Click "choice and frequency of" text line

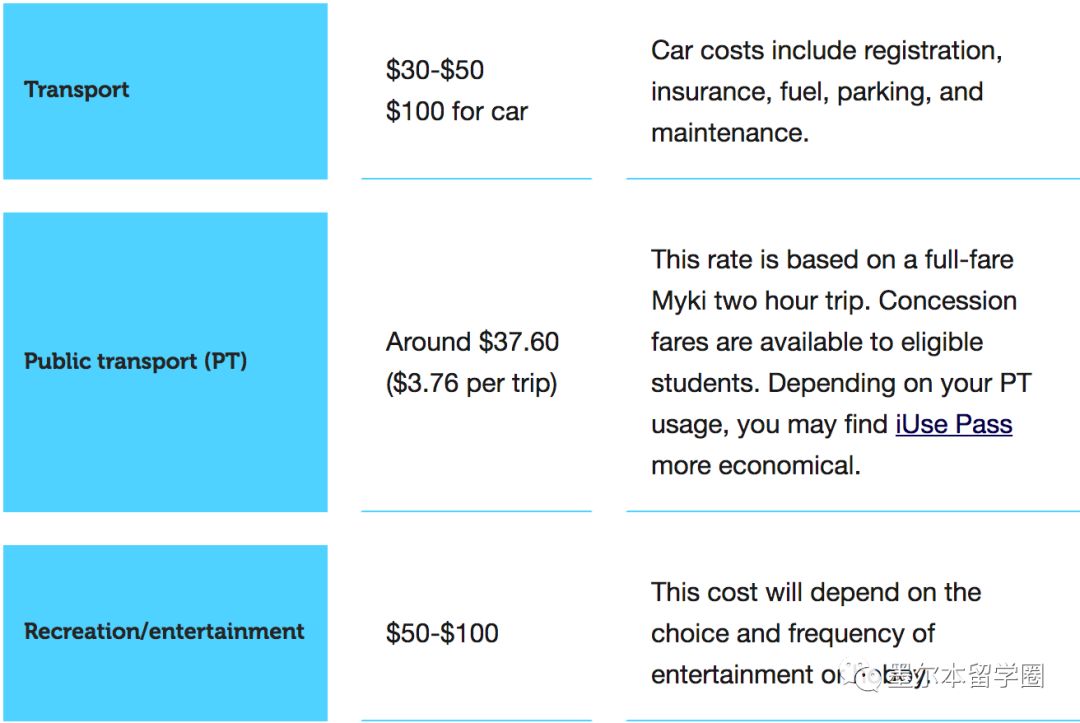pyautogui.click(x=793, y=633)
